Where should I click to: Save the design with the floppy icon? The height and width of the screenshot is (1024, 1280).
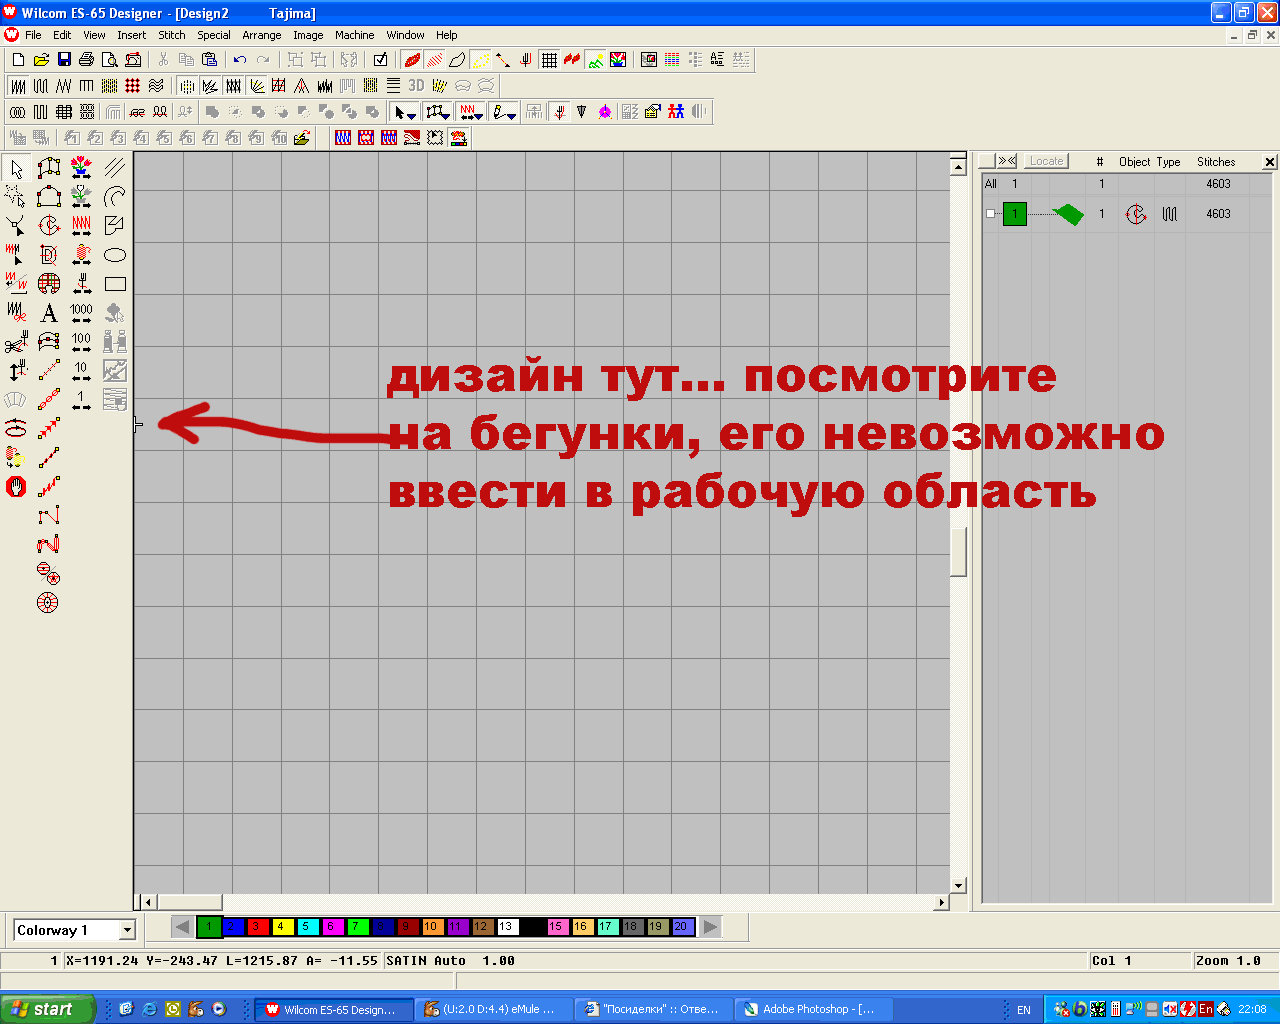click(x=64, y=60)
